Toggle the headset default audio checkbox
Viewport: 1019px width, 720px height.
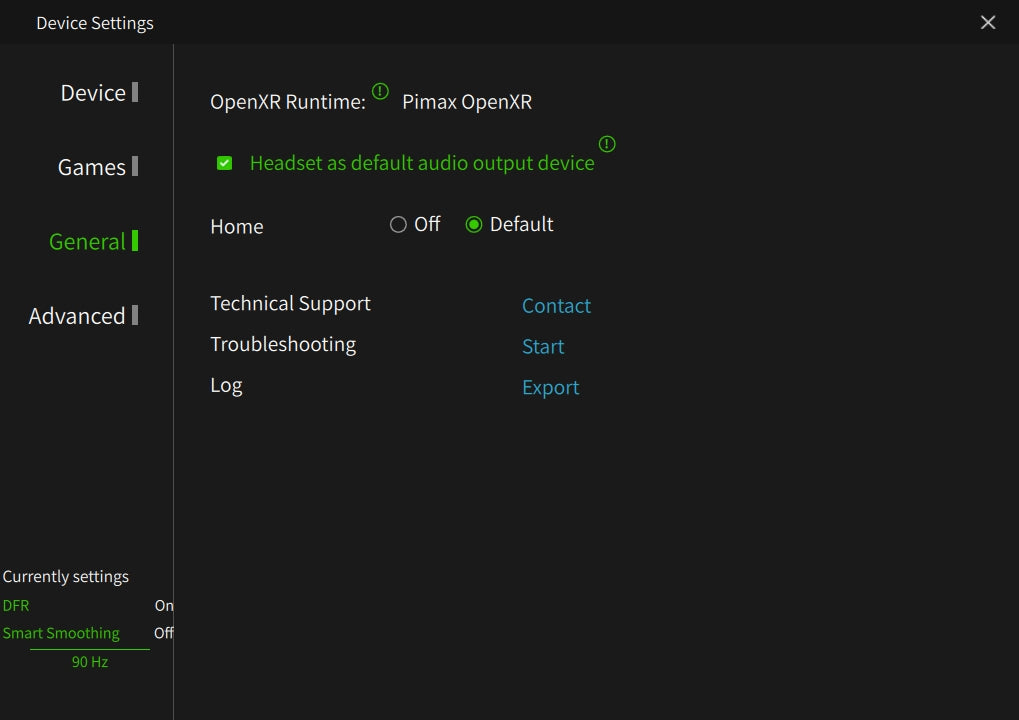[225, 163]
